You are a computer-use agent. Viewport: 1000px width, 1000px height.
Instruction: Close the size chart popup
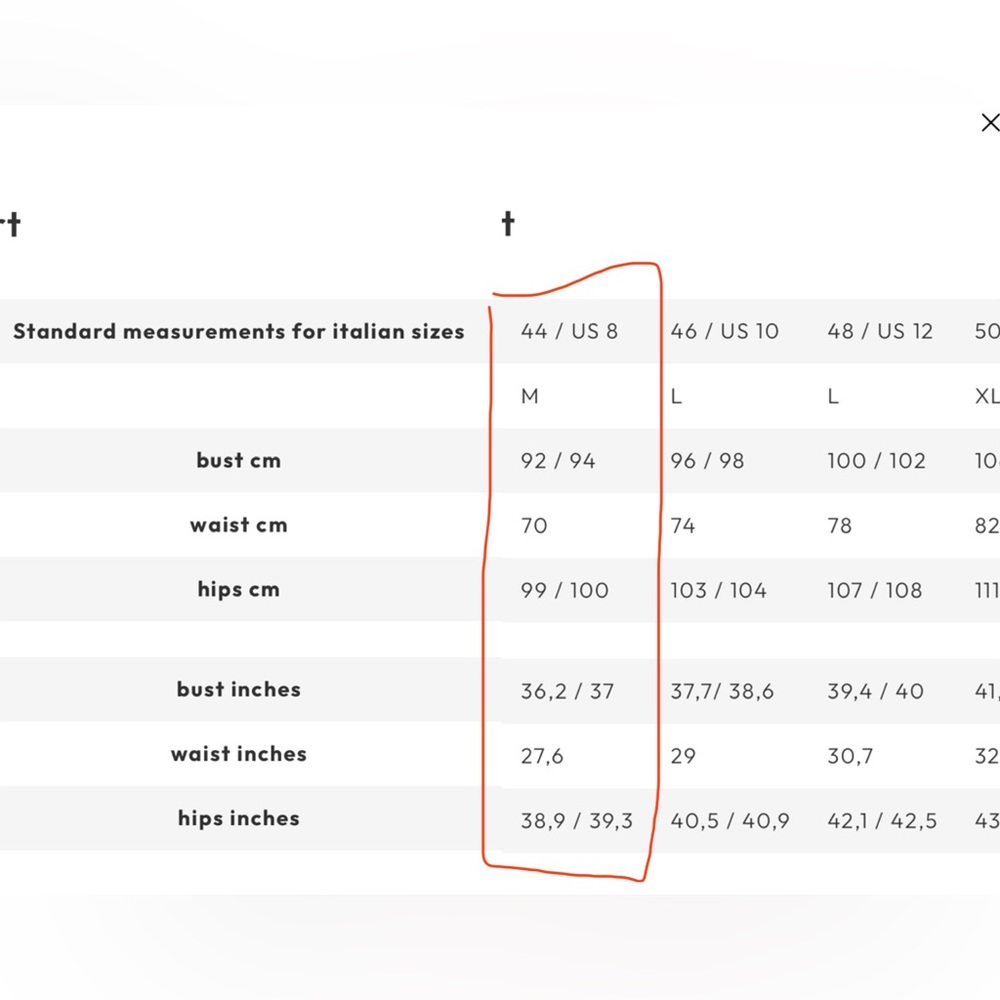click(989, 123)
